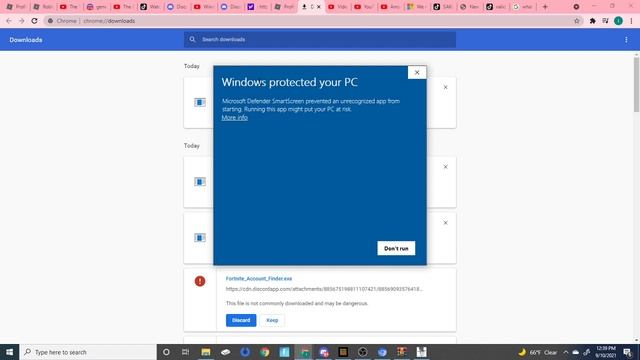Switch to the TikTok SAV tab

443,7
